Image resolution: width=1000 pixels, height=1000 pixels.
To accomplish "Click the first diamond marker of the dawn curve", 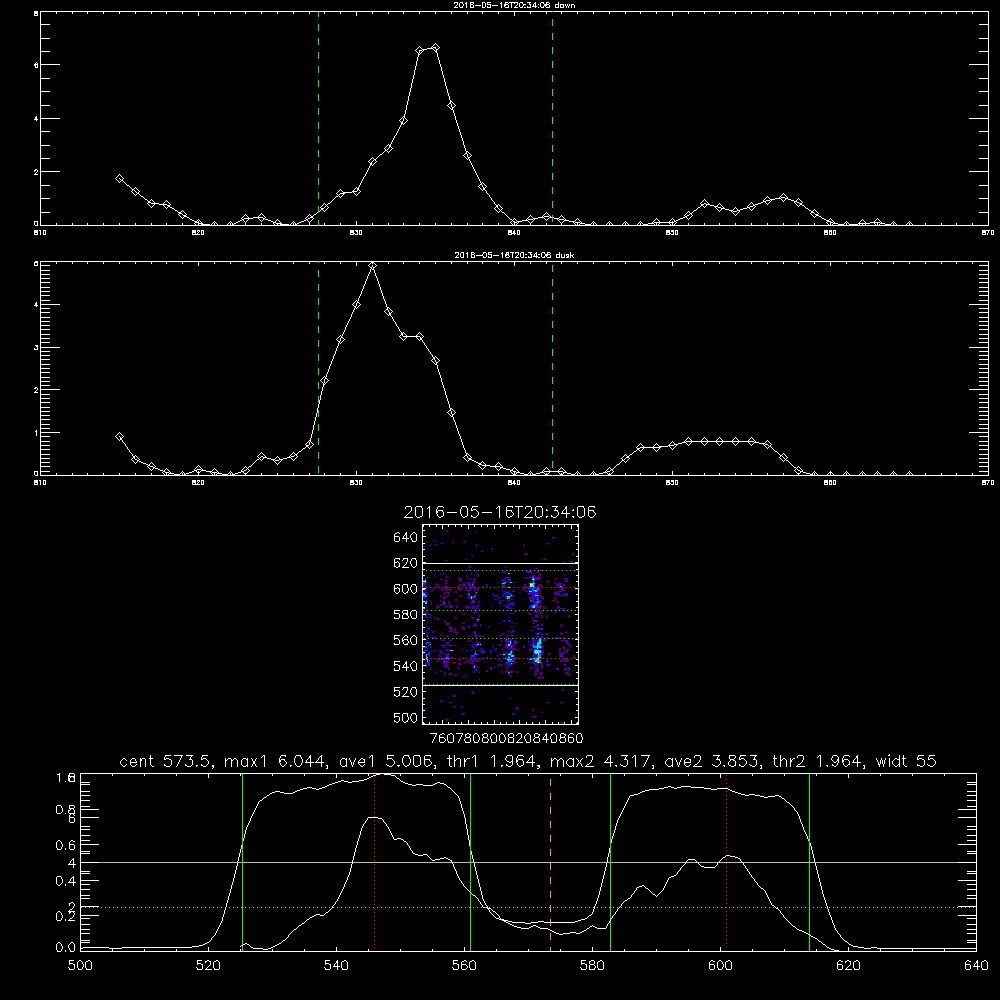I will click(119, 179).
